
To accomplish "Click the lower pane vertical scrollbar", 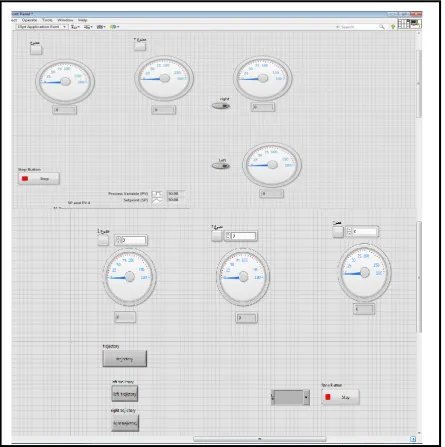I will [x=419, y=277].
